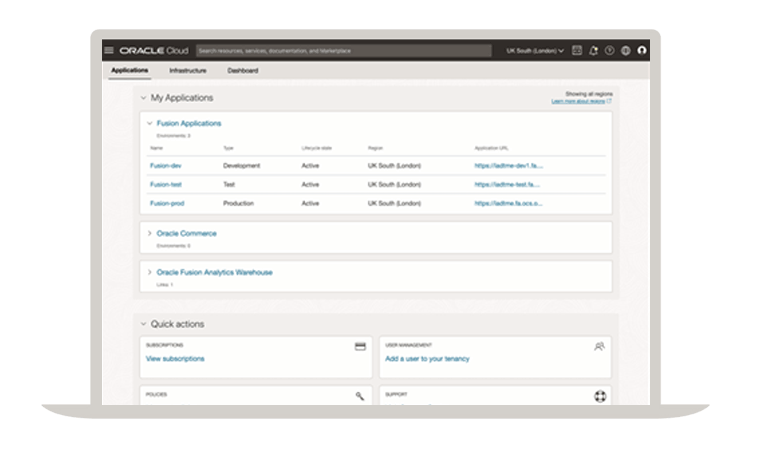Expand Oracle Fusion Analytics Warehouse group
Image resolution: width=770 pixels, height=450 pixels.
[150, 272]
